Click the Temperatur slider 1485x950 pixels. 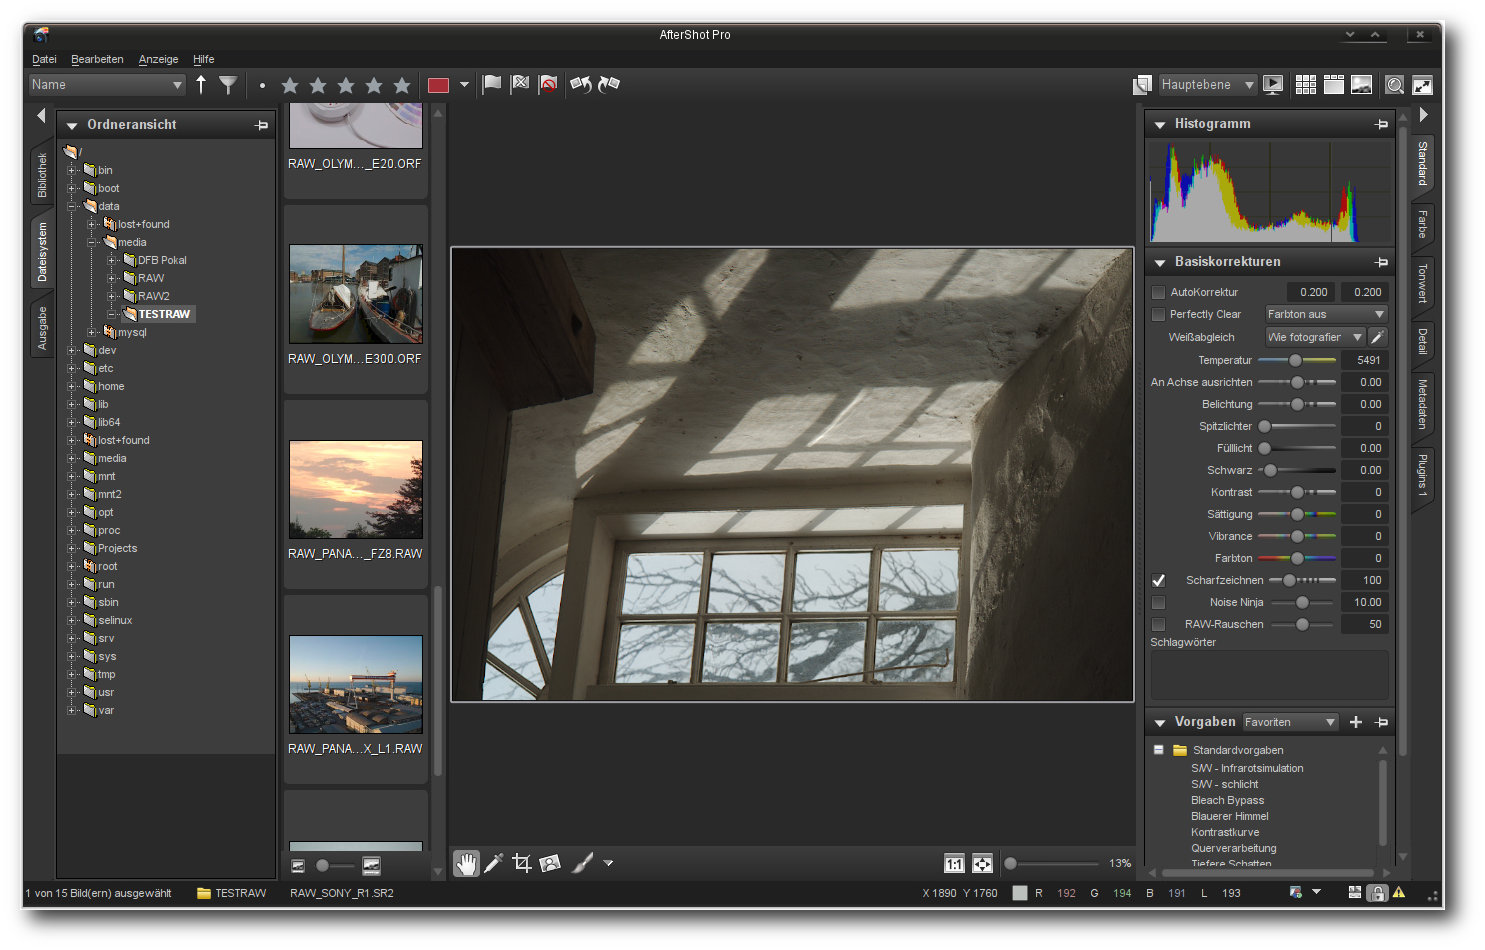1296,360
